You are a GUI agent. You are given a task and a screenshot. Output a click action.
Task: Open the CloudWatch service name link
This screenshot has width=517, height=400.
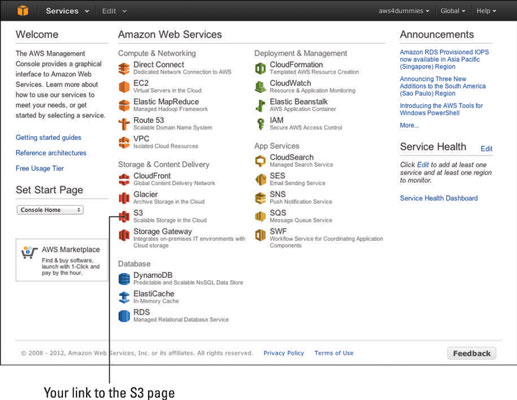coord(290,83)
